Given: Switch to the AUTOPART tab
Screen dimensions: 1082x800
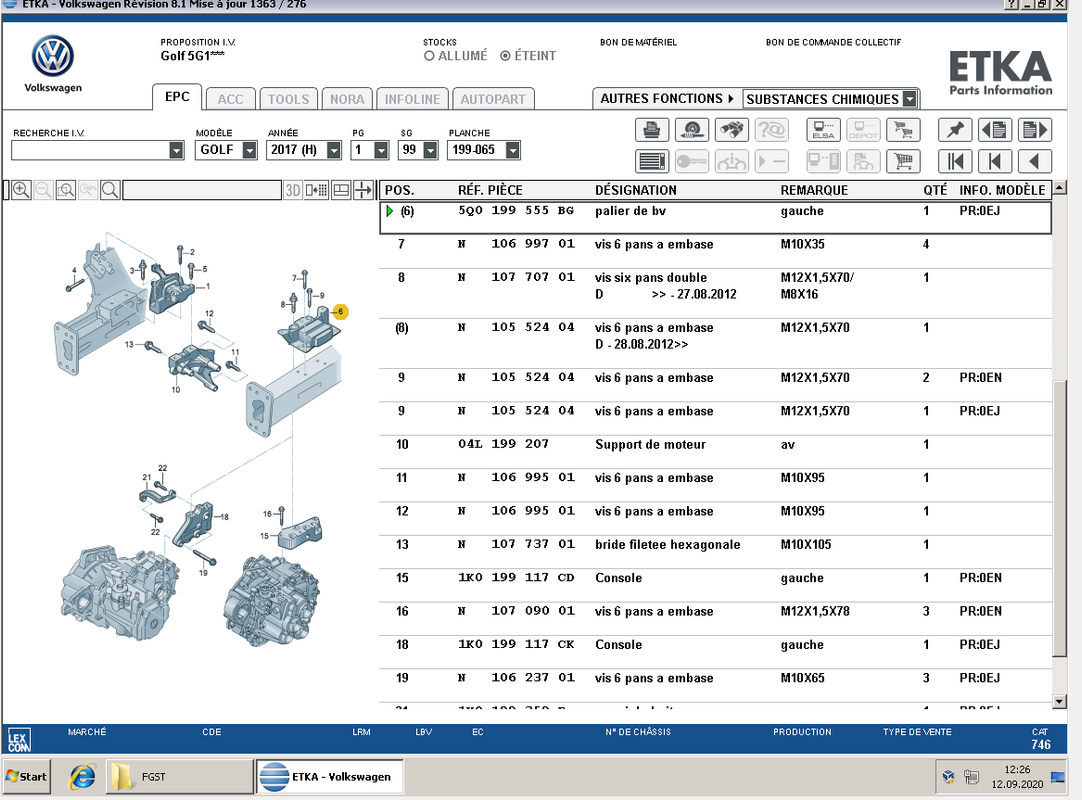Looking at the screenshot, I should 493,99.
